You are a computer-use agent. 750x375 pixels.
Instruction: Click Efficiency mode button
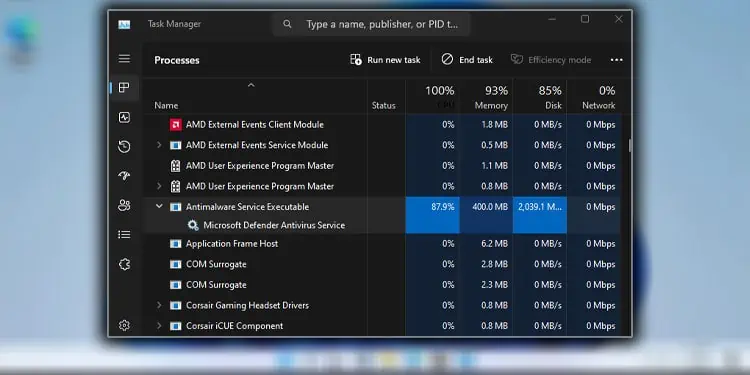(x=551, y=60)
